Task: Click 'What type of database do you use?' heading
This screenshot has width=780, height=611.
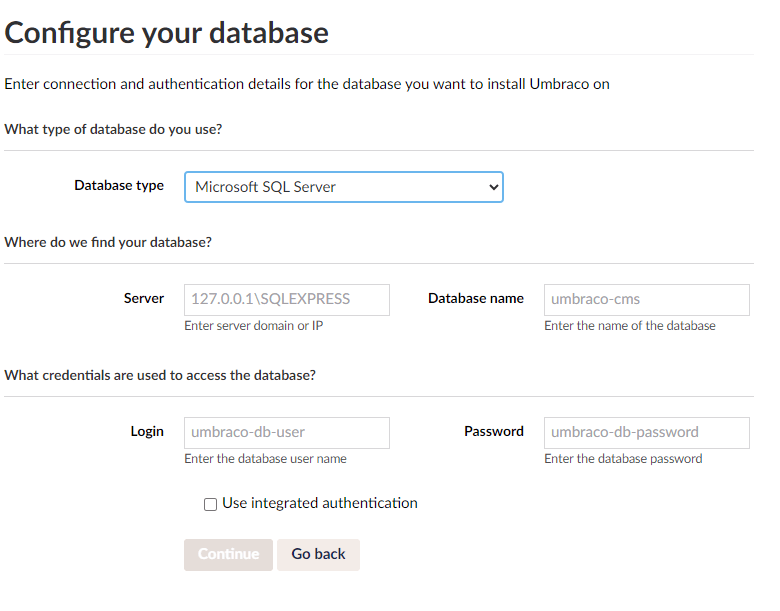Action: pos(113,129)
